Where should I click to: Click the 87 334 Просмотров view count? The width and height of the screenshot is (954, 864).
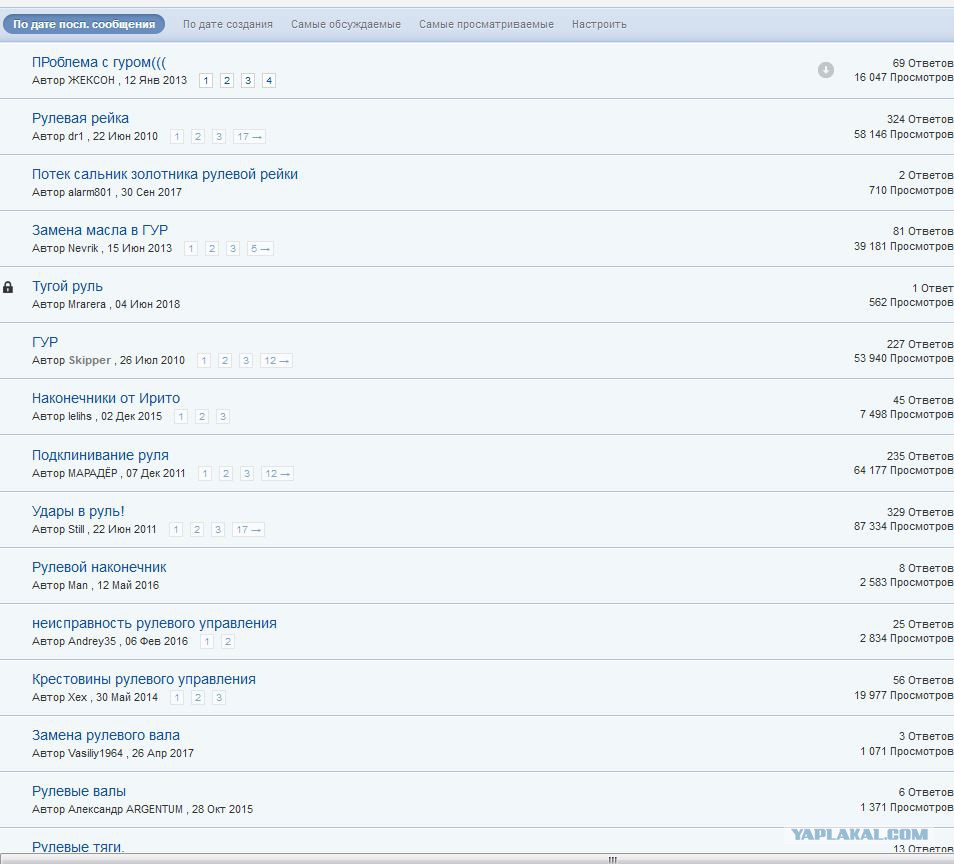[x=904, y=526]
